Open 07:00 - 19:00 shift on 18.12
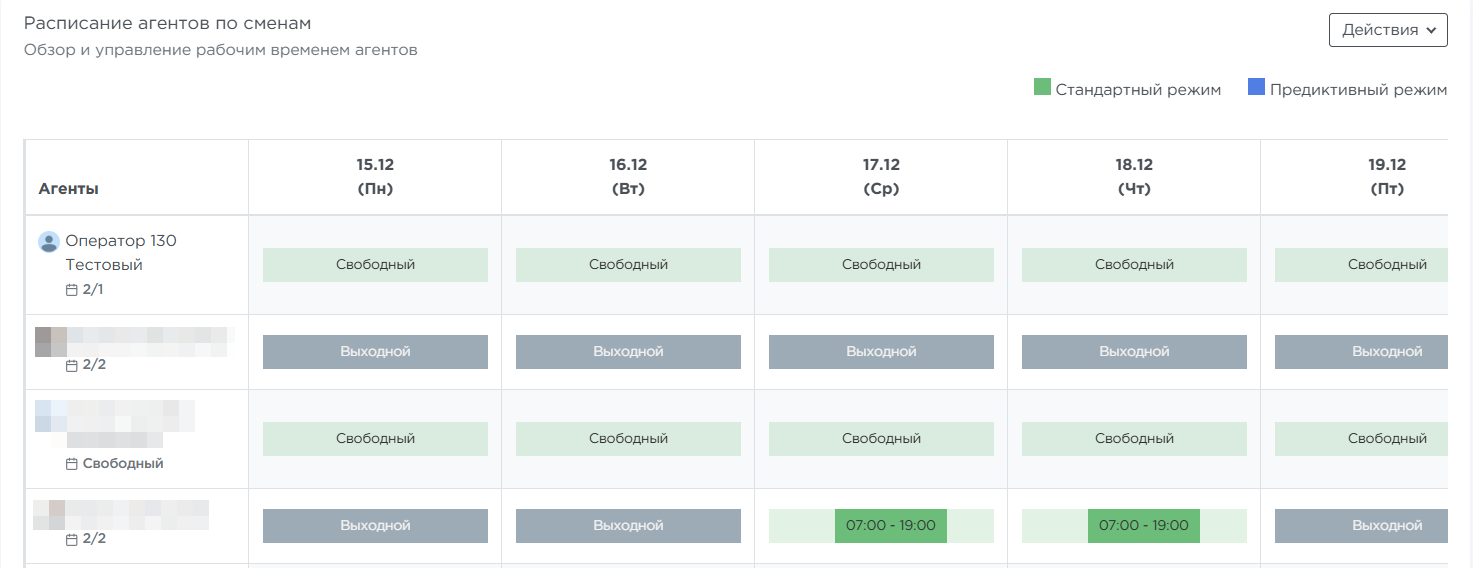 pyautogui.click(x=1143, y=526)
